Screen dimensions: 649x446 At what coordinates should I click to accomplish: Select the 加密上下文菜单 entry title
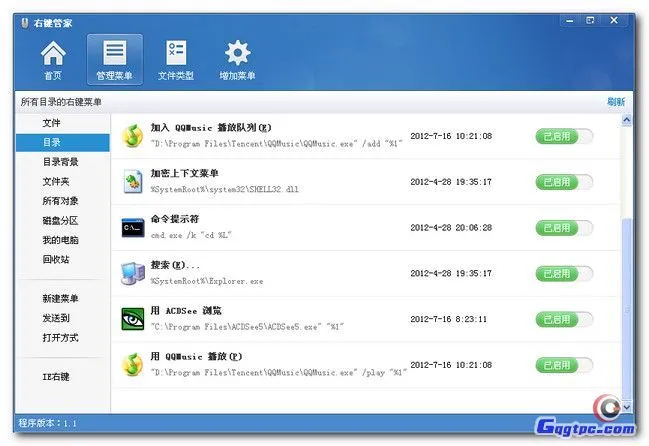pyautogui.click(x=185, y=173)
